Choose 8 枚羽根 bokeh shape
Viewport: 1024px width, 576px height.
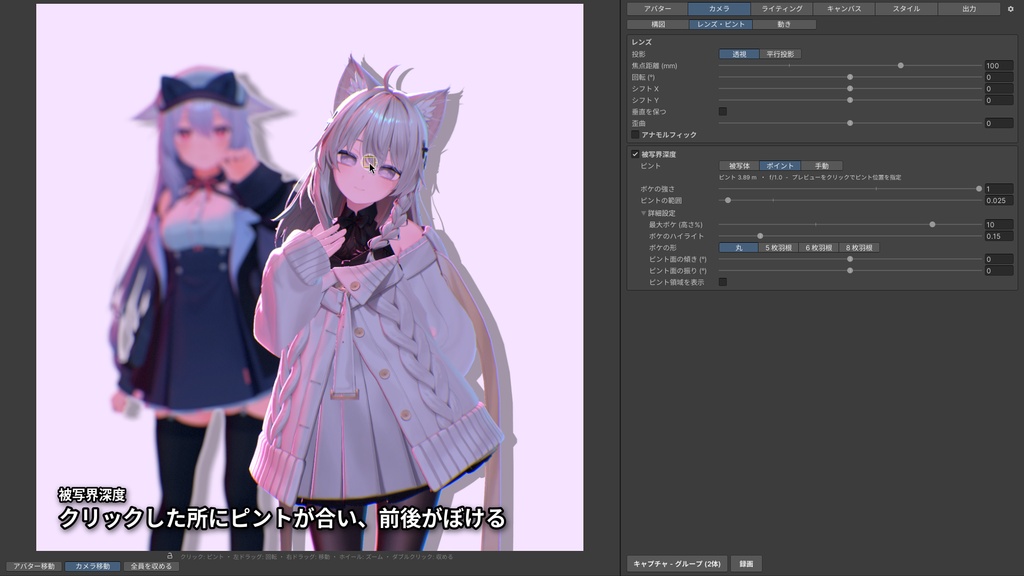click(x=859, y=248)
